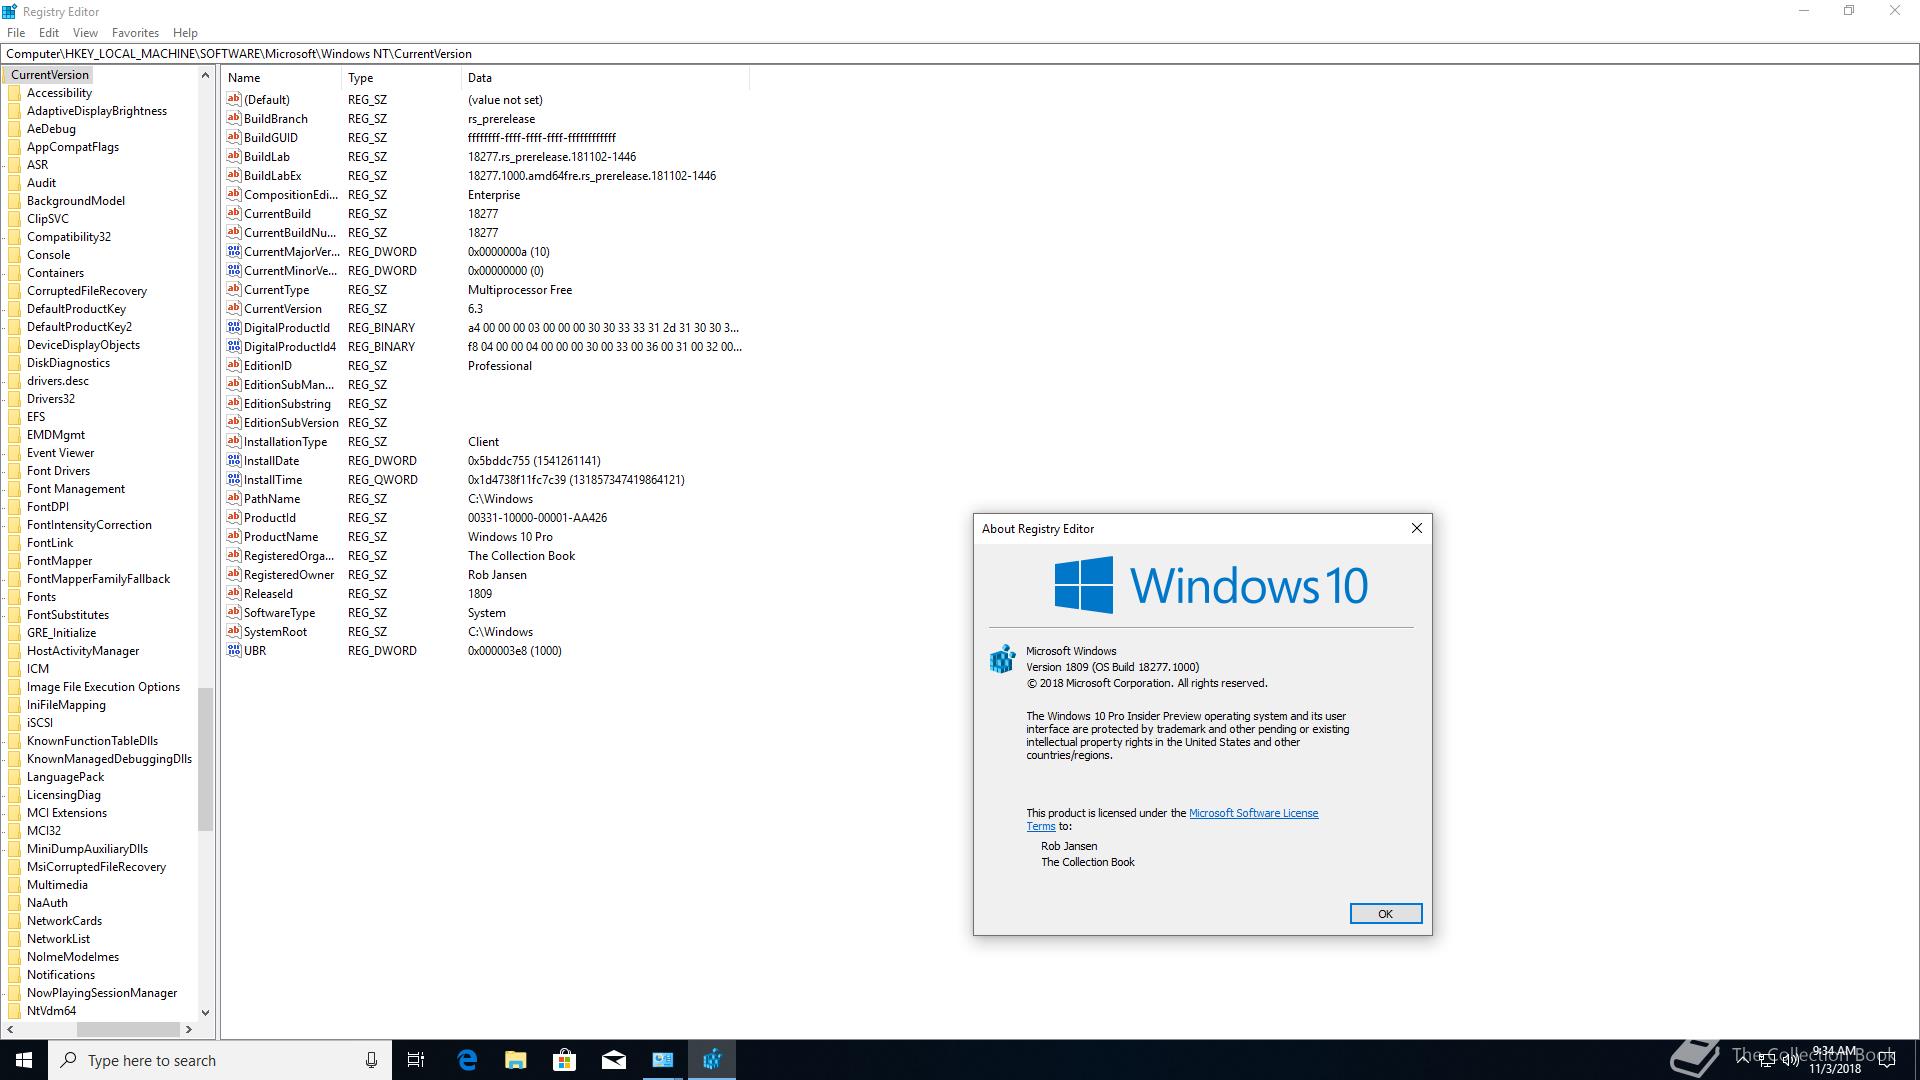Select the AppCompatFlags key
The width and height of the screenshot is (1920, 1080).
(73, 147)
